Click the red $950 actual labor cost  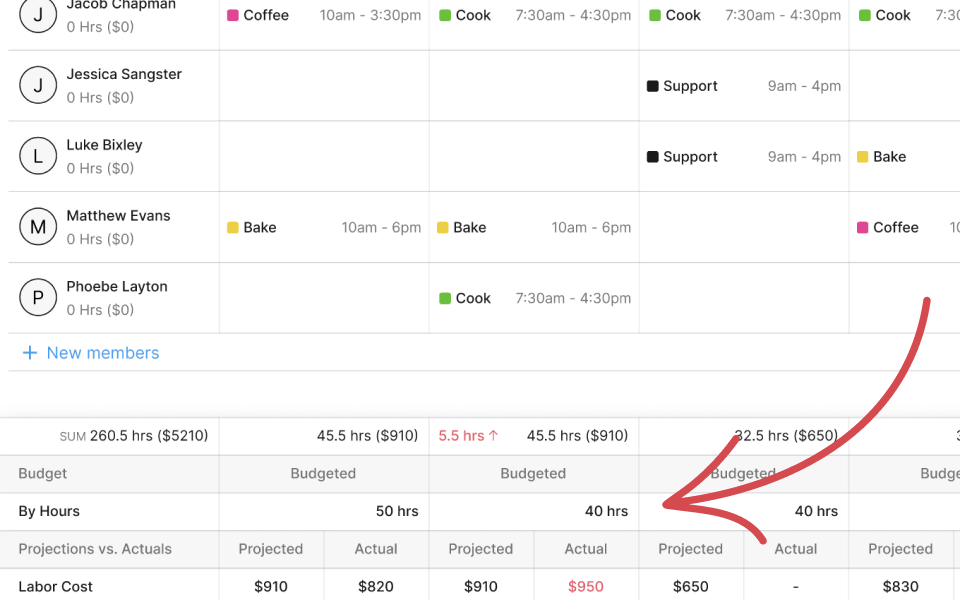(x=585, y=587)
